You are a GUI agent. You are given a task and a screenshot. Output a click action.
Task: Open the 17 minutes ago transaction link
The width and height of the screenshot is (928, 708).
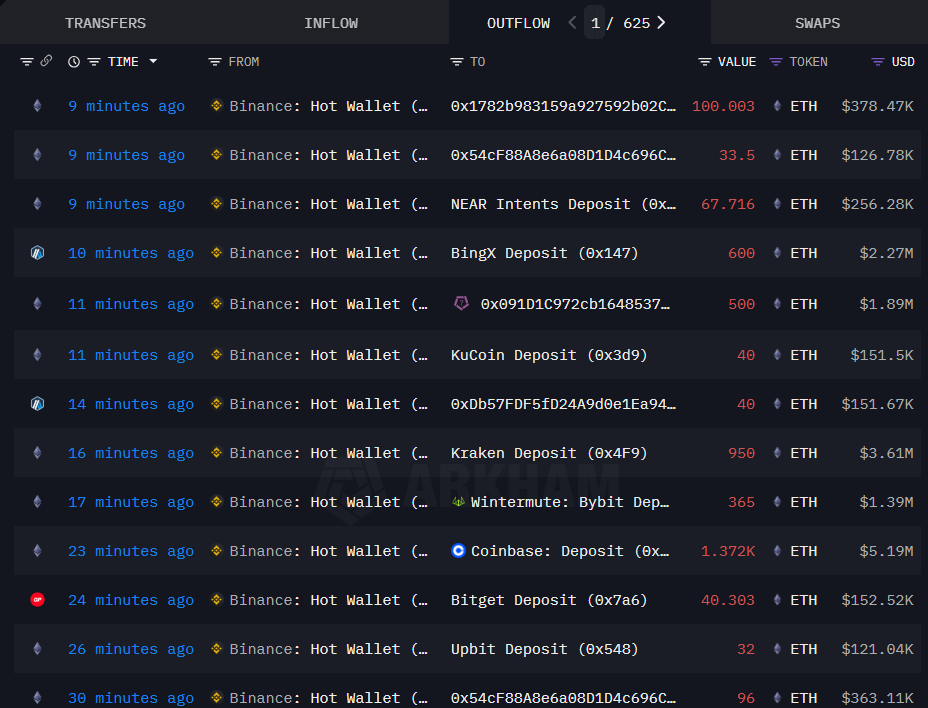click(131, 503)
